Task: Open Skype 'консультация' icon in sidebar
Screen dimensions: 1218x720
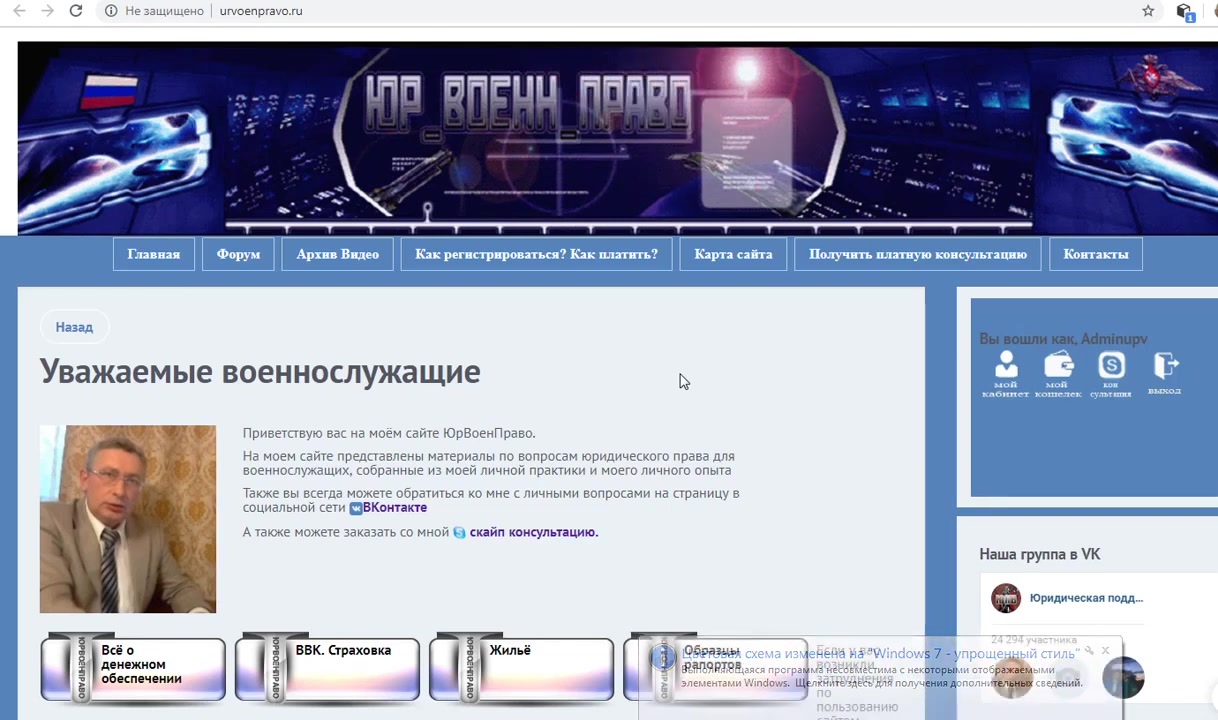Action: (1111, 375)
